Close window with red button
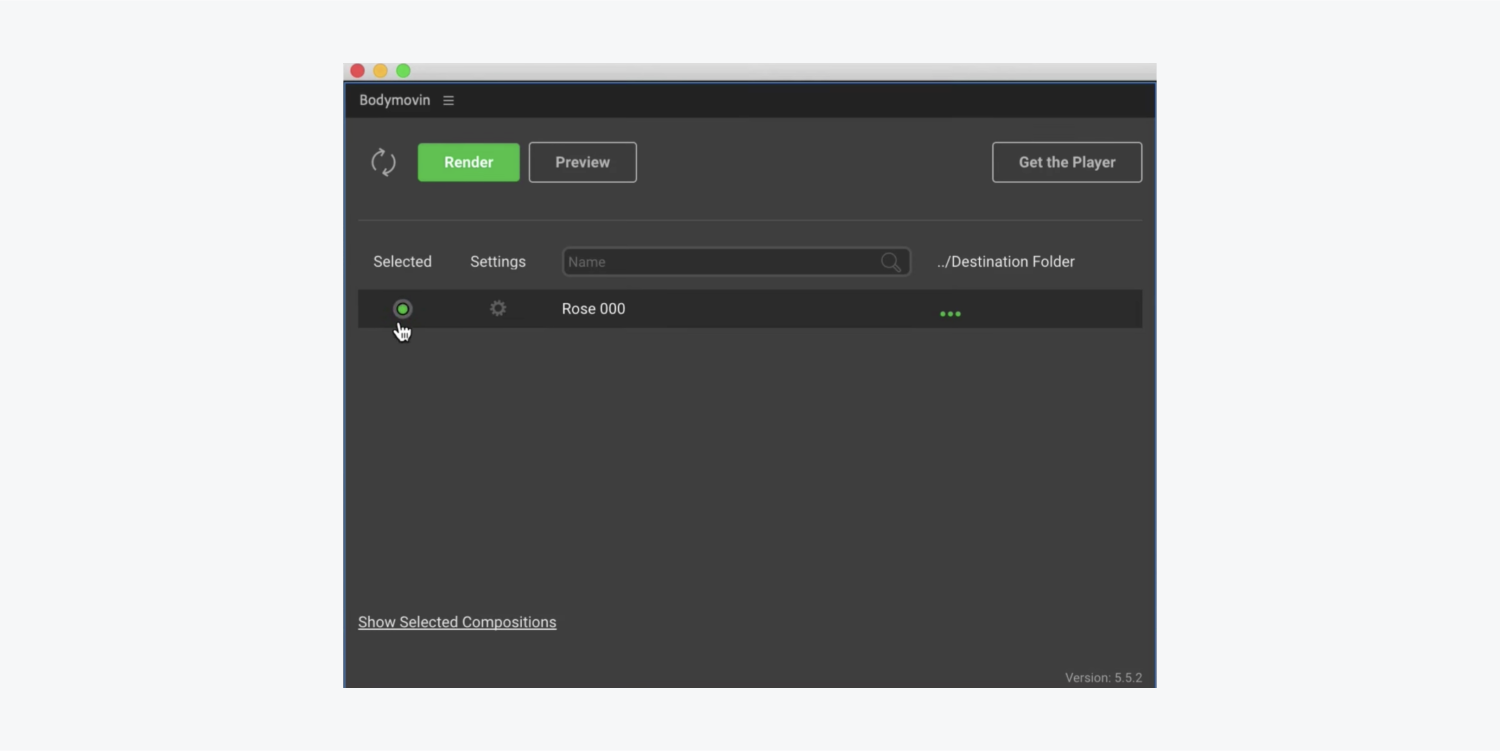Screen dimensions: 1501x751 click(357, 71)
